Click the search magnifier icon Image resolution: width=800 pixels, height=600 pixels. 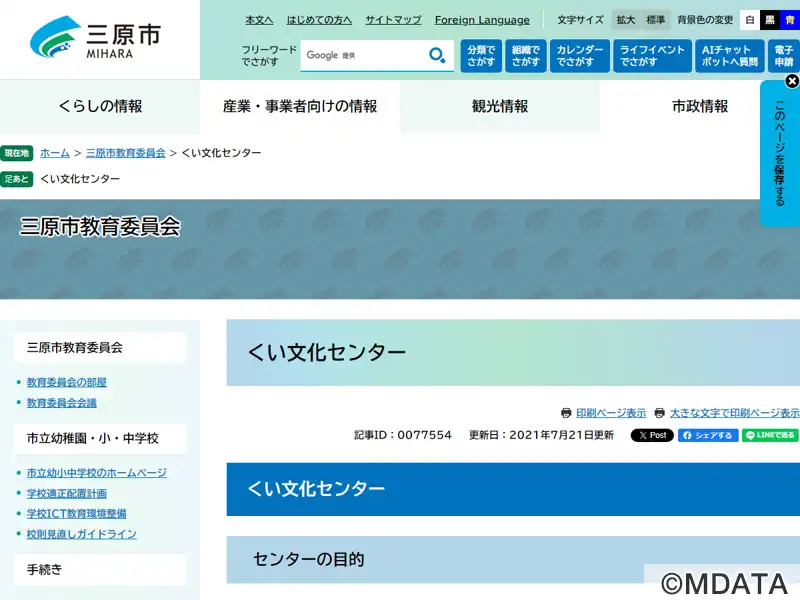point(437,55)
